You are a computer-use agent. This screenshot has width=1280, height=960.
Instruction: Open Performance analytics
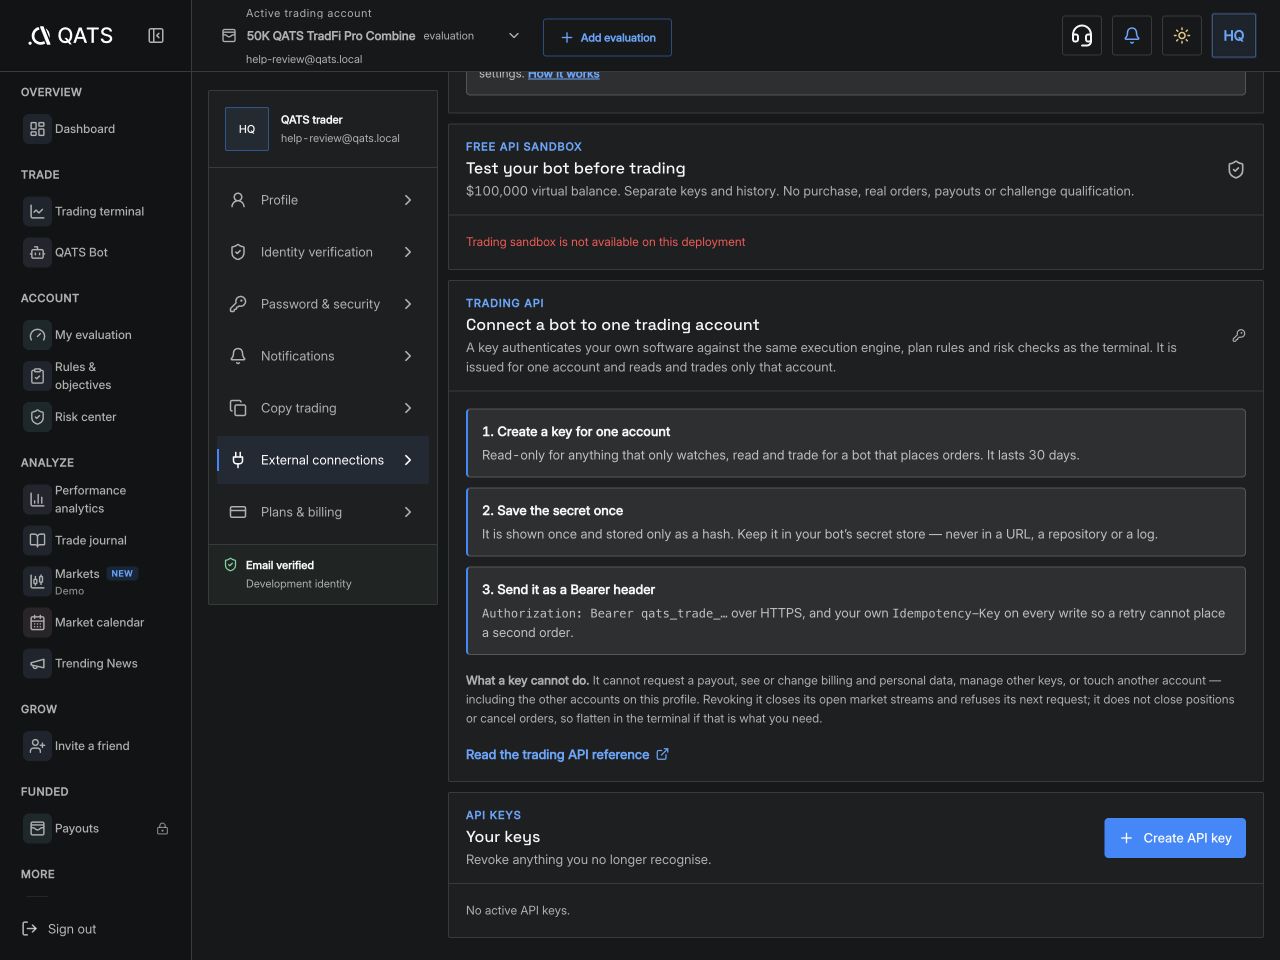pyautogui.click(x=96, y=500)
